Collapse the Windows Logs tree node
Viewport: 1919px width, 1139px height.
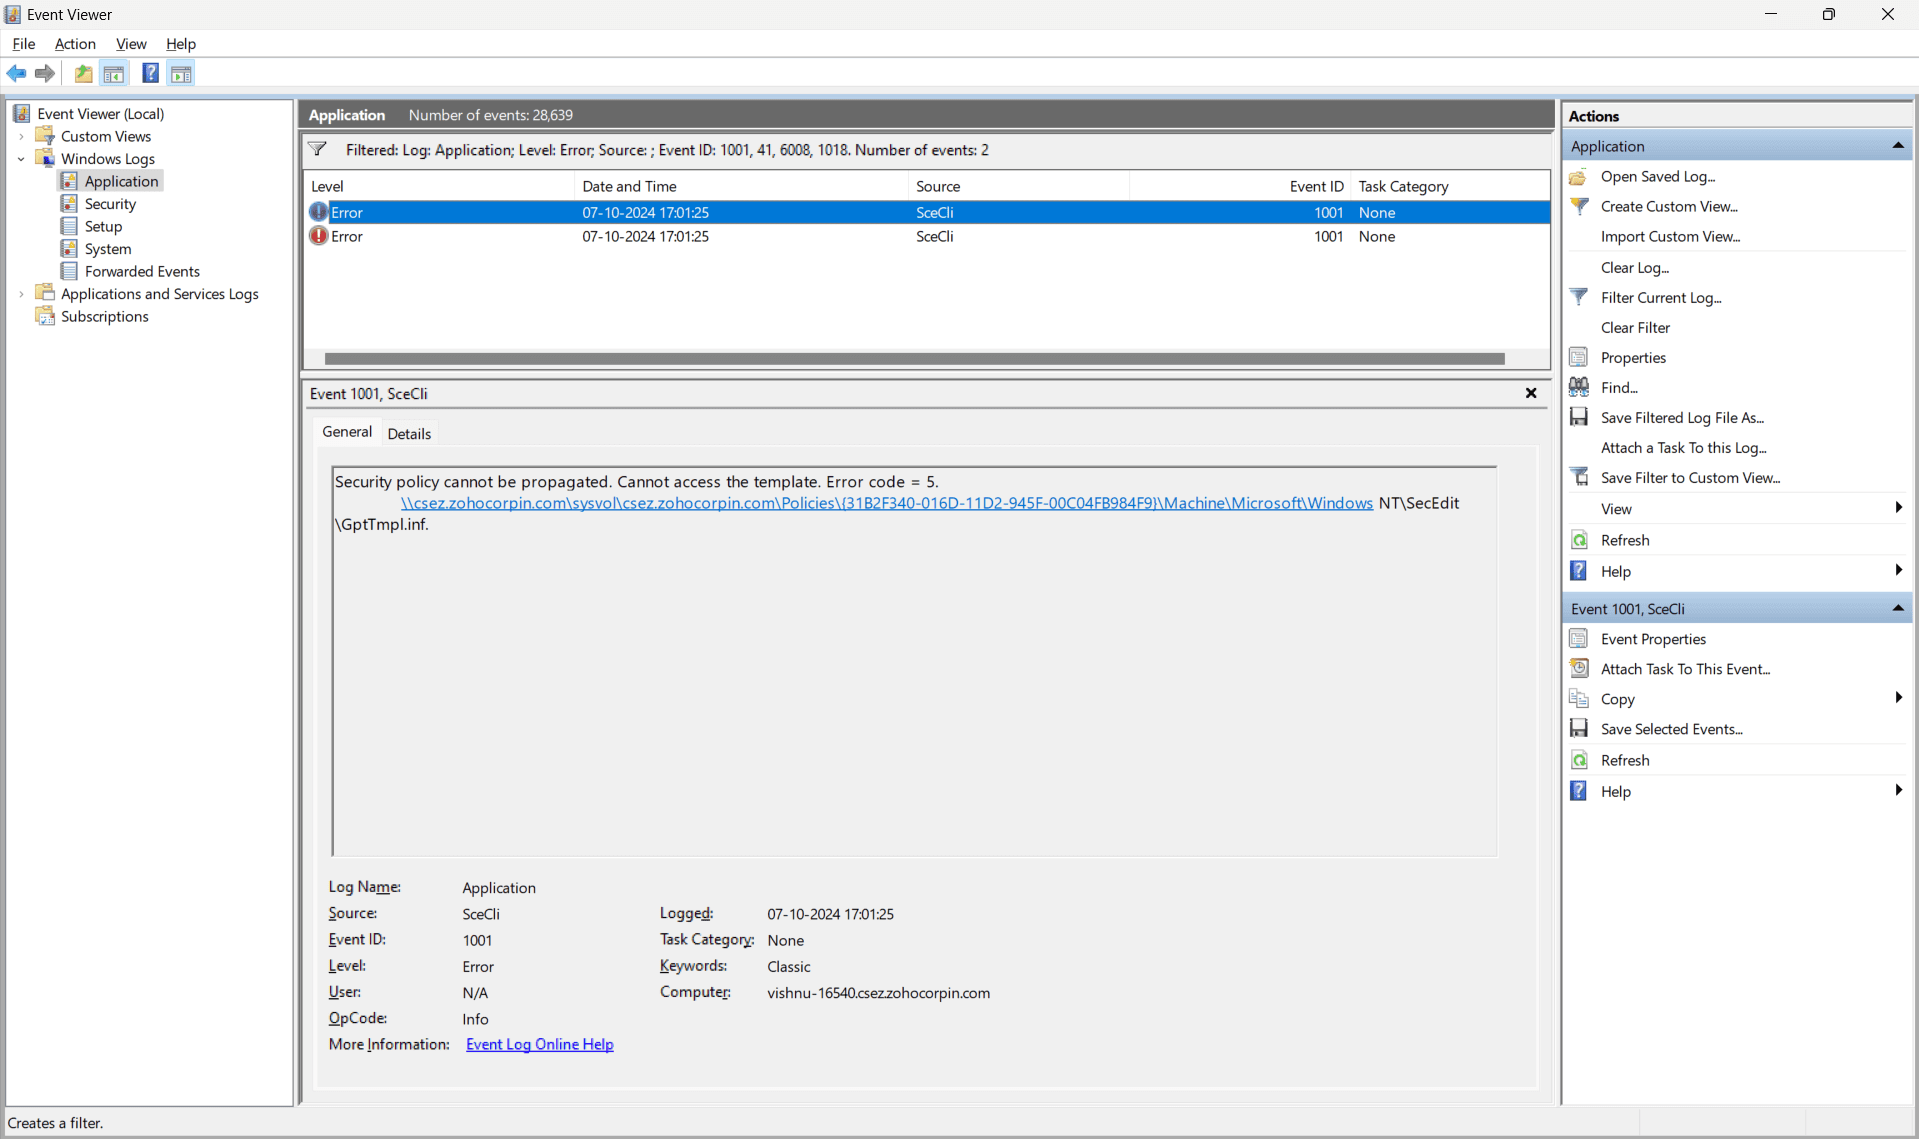[x=21, y=159]
